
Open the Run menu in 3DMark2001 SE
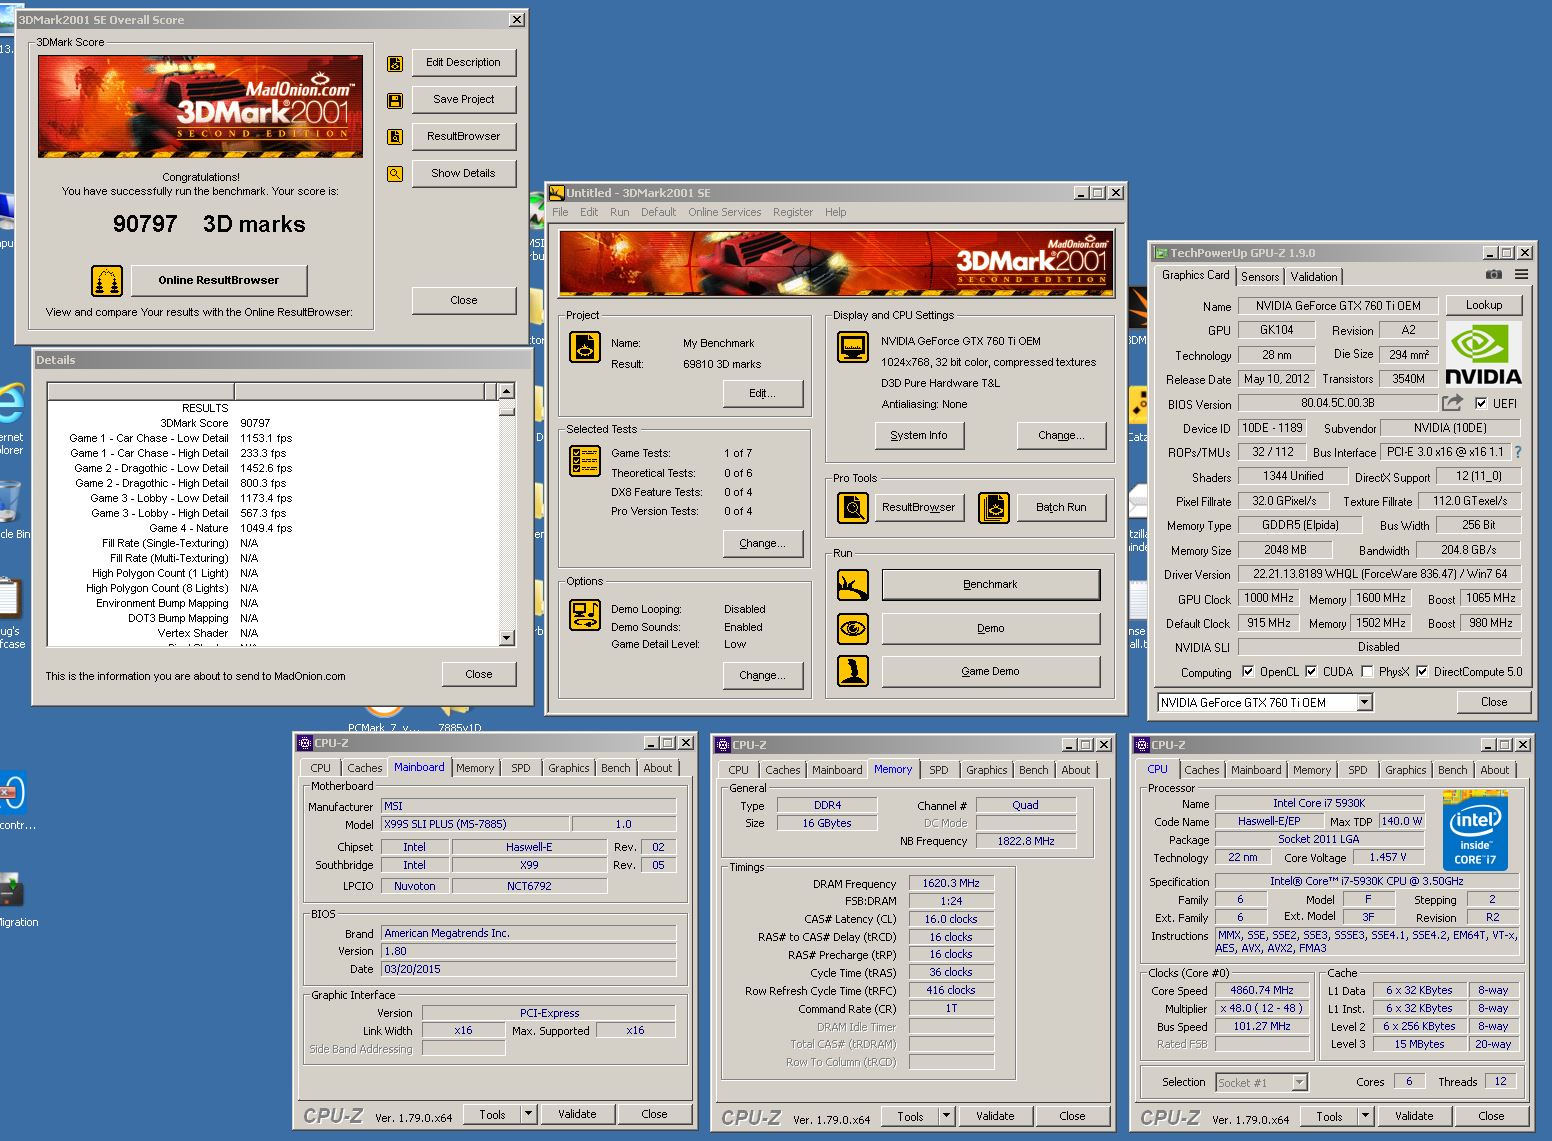coord(620,212)
